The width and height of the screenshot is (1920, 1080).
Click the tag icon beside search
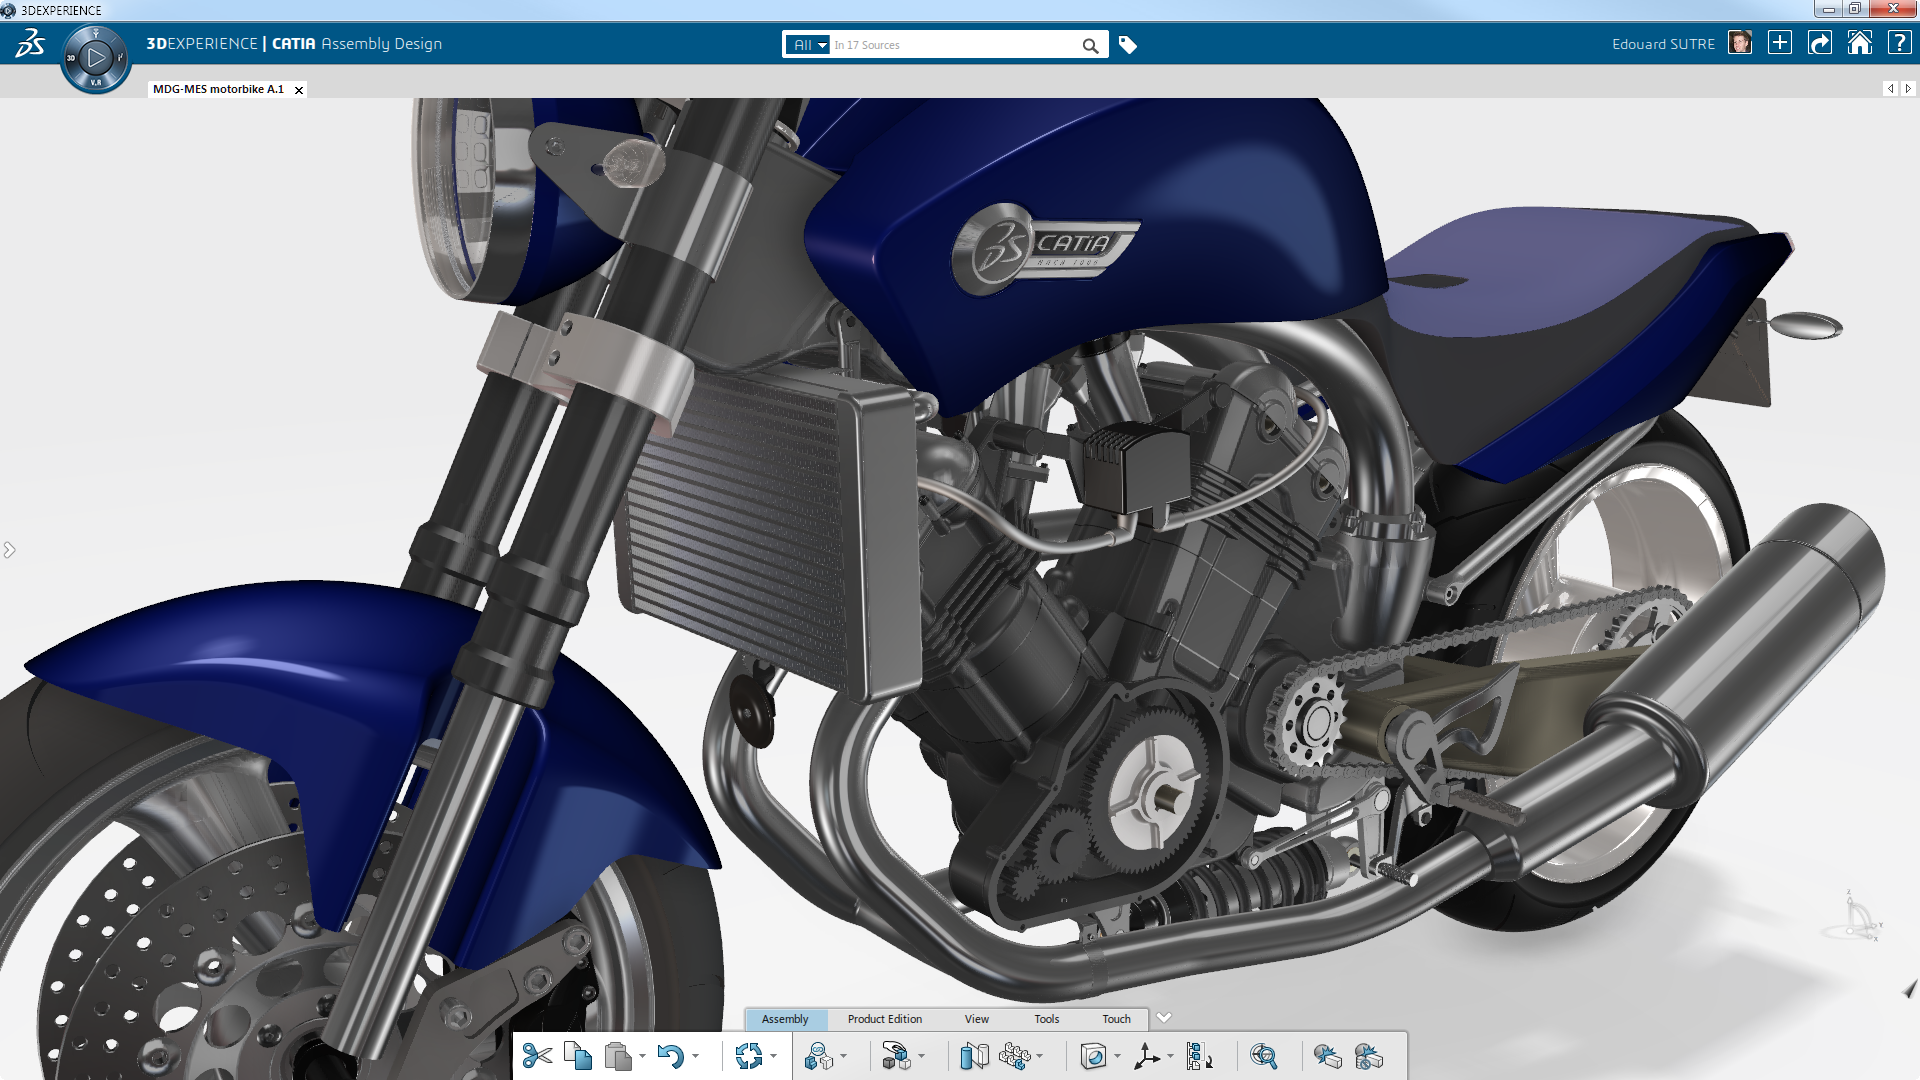[1128, 45]
